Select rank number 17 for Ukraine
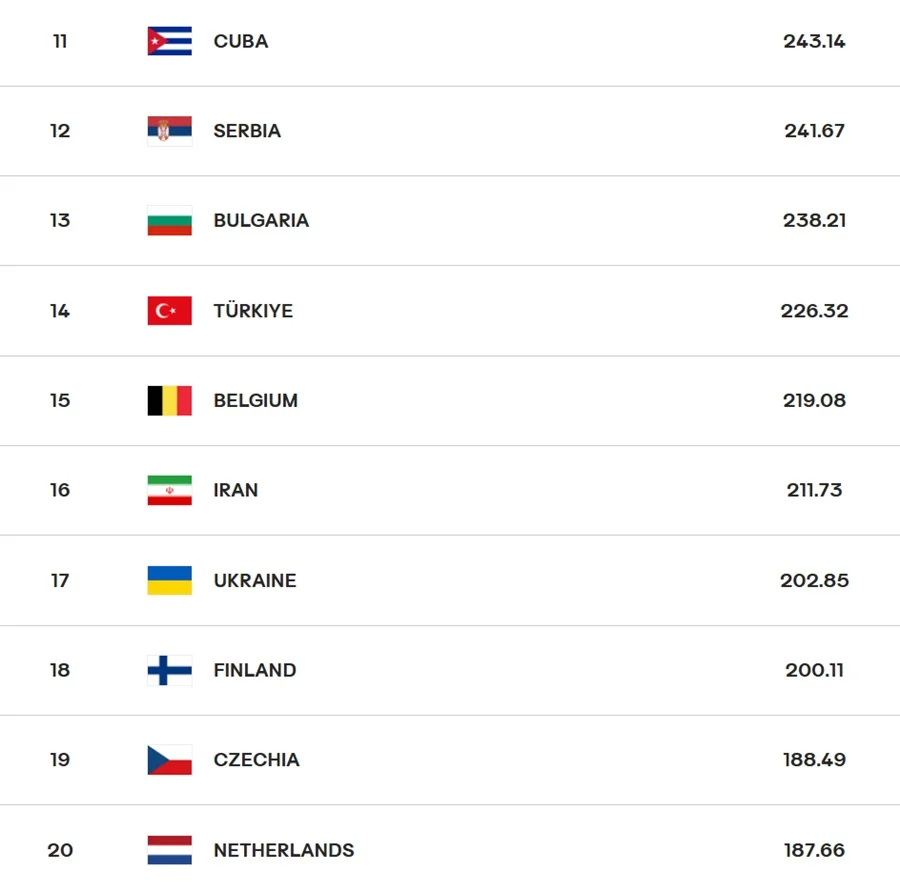The image size is (900, 892). click(x=60, y=580)
